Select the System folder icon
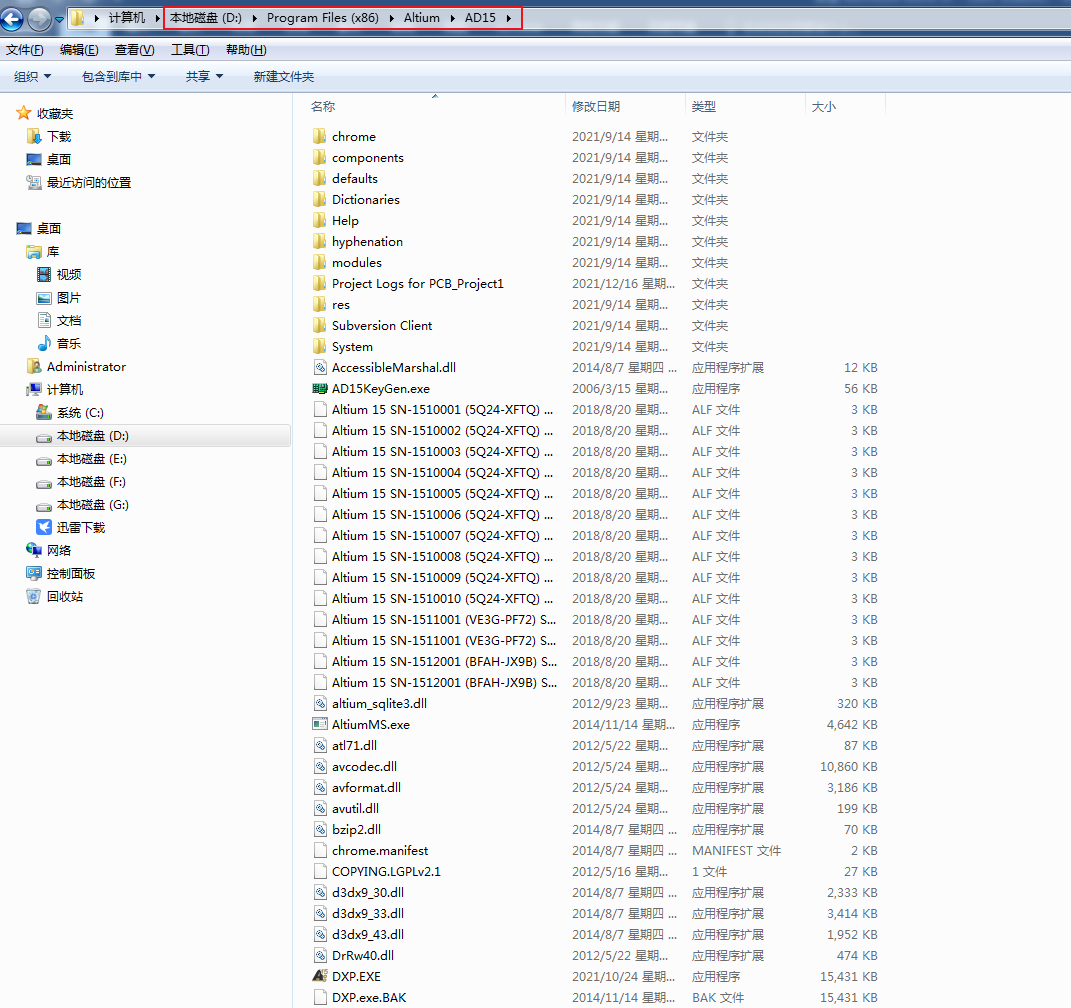Screen dimensions: 1071x1008 pyautogui.click(x=320, y=346)
